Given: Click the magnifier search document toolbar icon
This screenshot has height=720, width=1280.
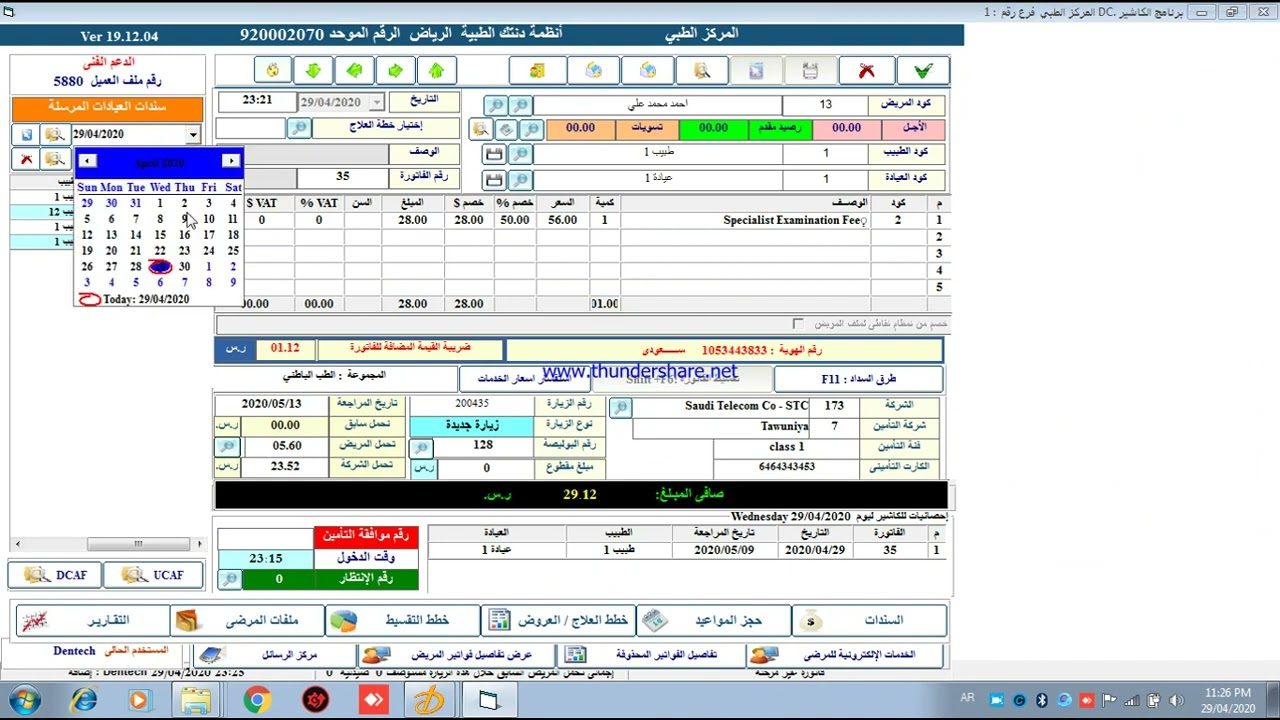Looking at the screenshot, I should pos(702,71).
